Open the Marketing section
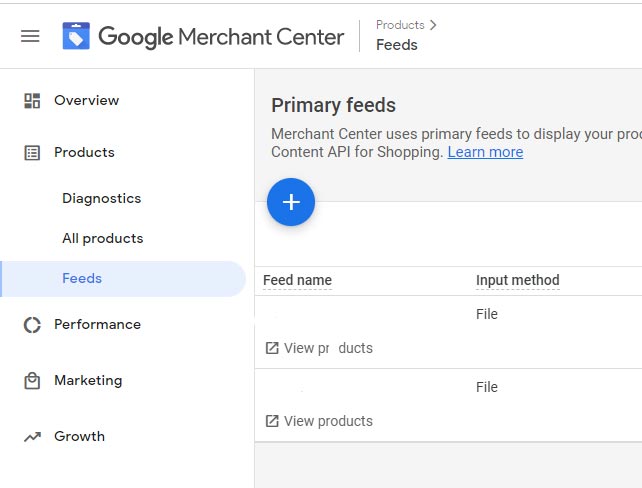This screenshot has width=642, height=488. coord(88,380)
